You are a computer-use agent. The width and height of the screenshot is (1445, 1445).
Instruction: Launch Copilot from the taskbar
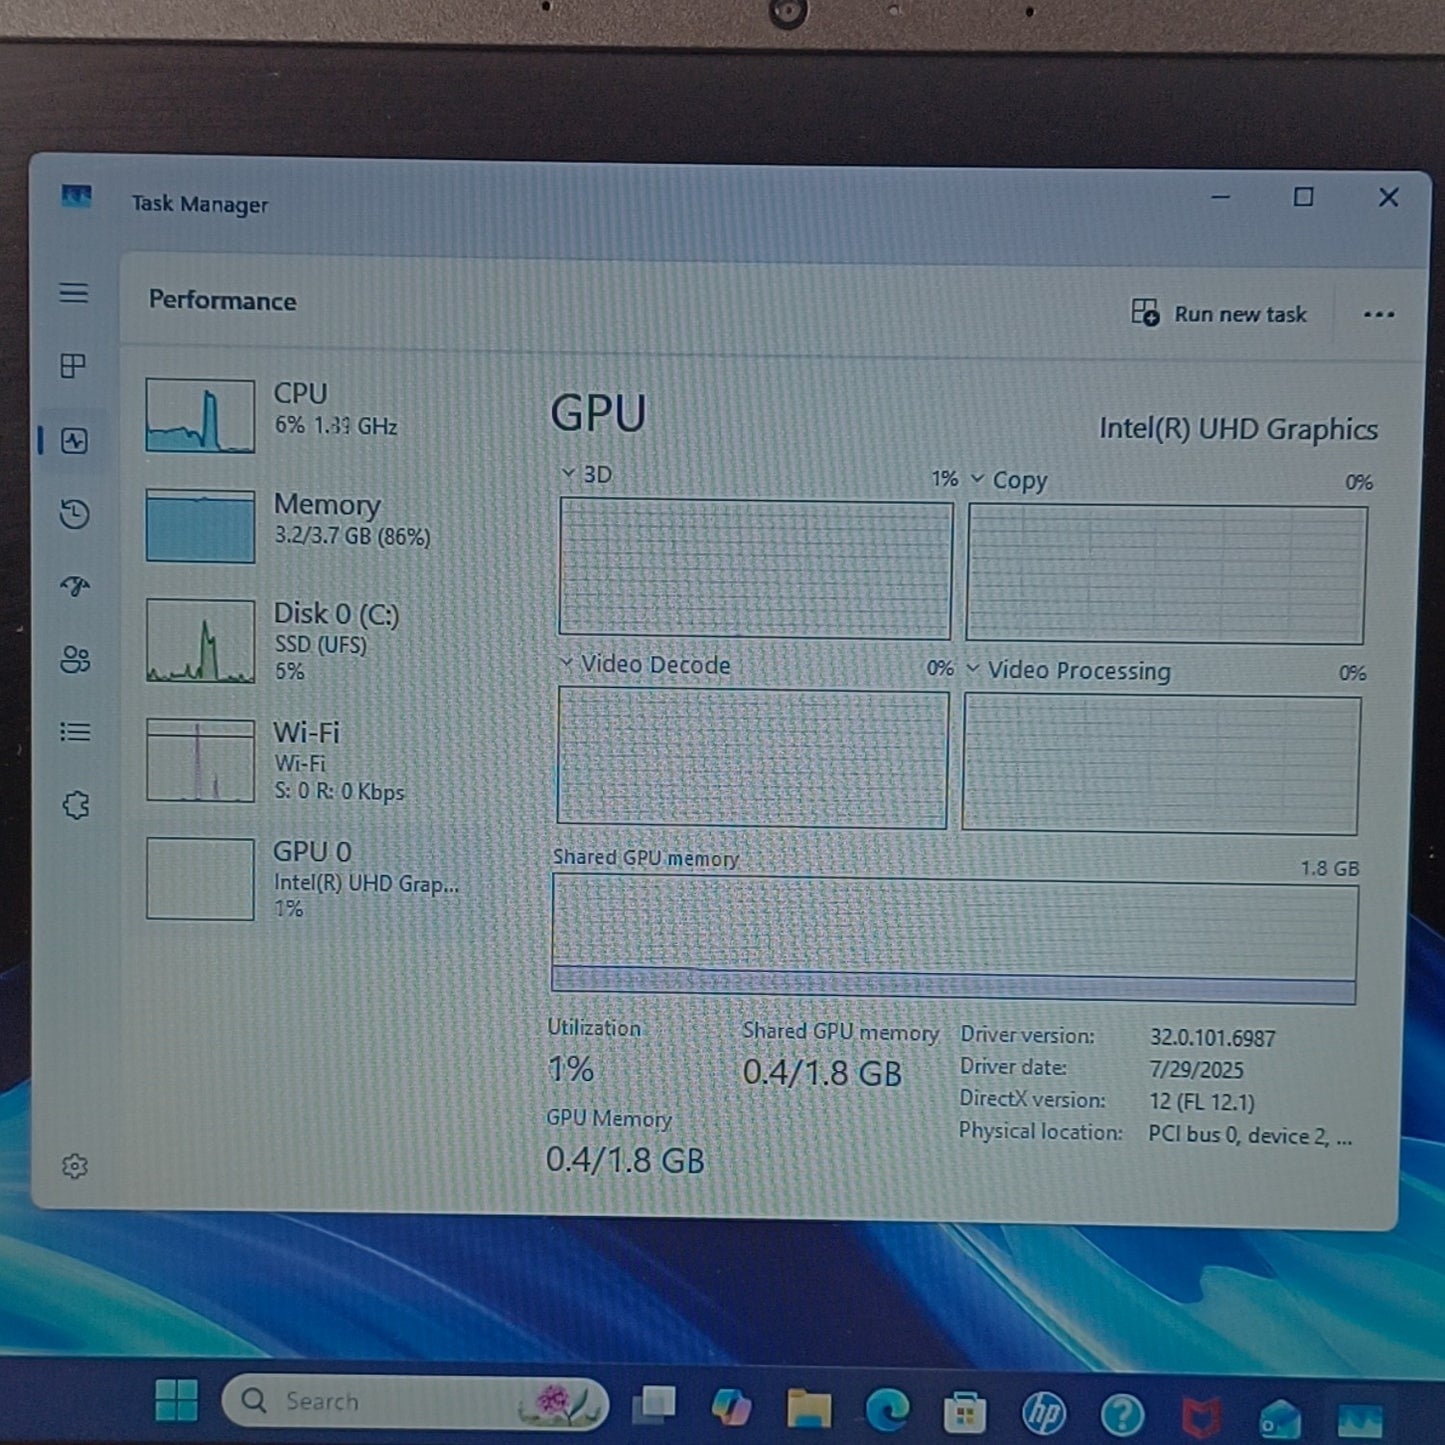pyautogui.click(x=731, y=1406)
